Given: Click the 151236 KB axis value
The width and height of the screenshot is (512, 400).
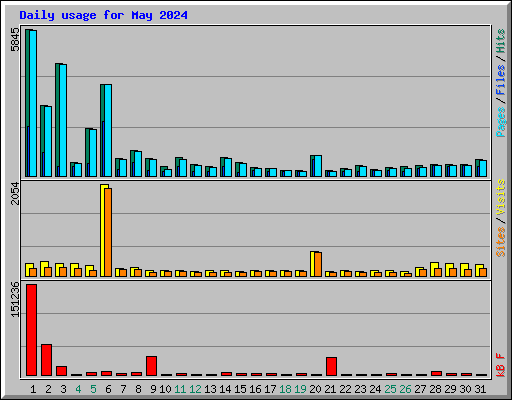Looking at the screenshot, I should tap(15, 299).
